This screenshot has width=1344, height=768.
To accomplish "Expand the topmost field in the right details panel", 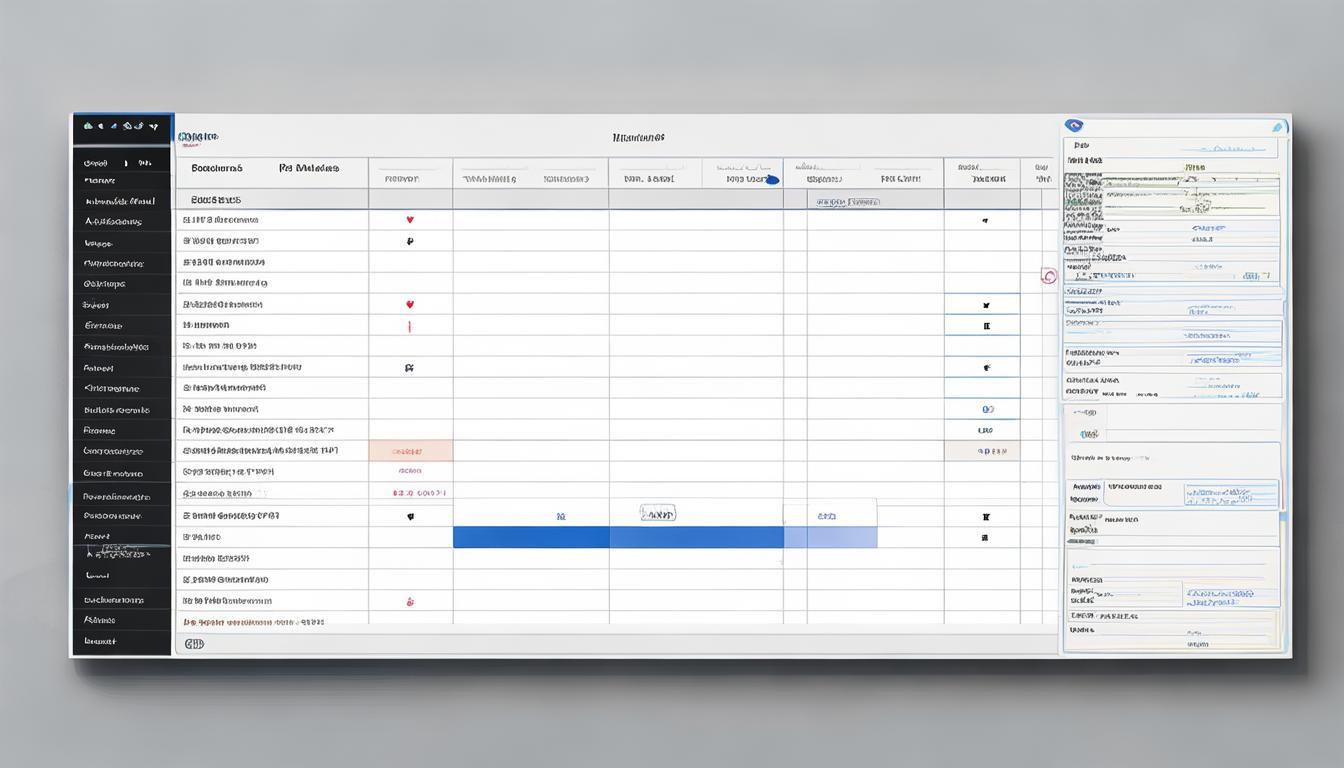I will [1174, 146].
